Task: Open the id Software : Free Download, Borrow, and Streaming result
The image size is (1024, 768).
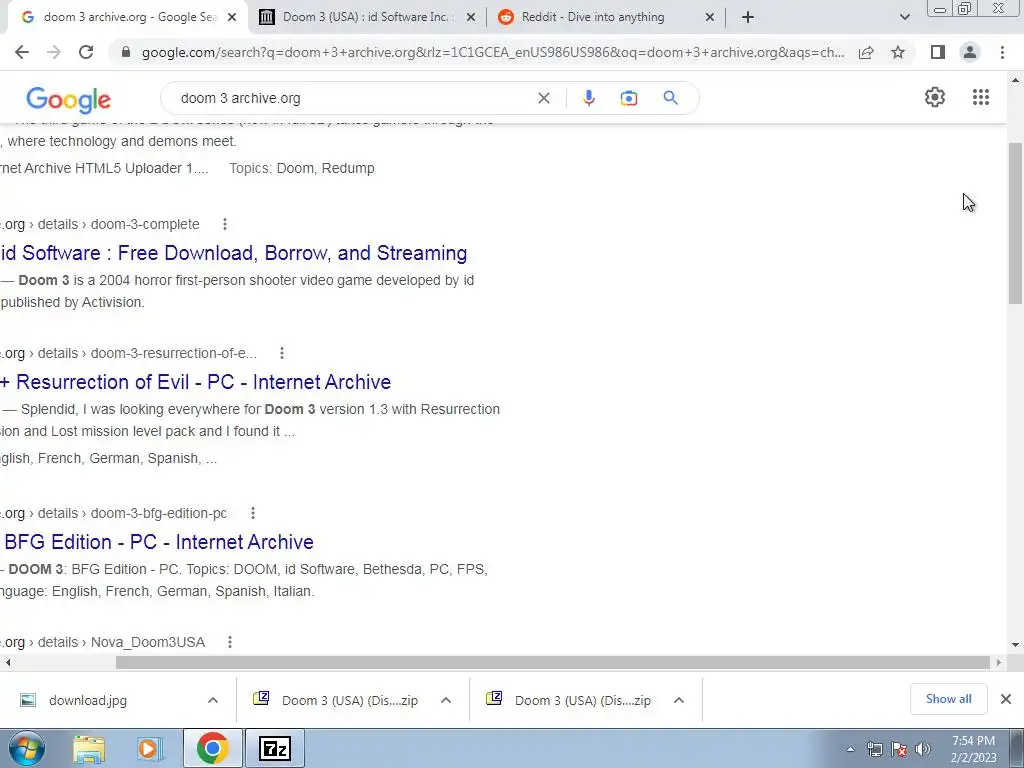Action: (x=234, y=253)
